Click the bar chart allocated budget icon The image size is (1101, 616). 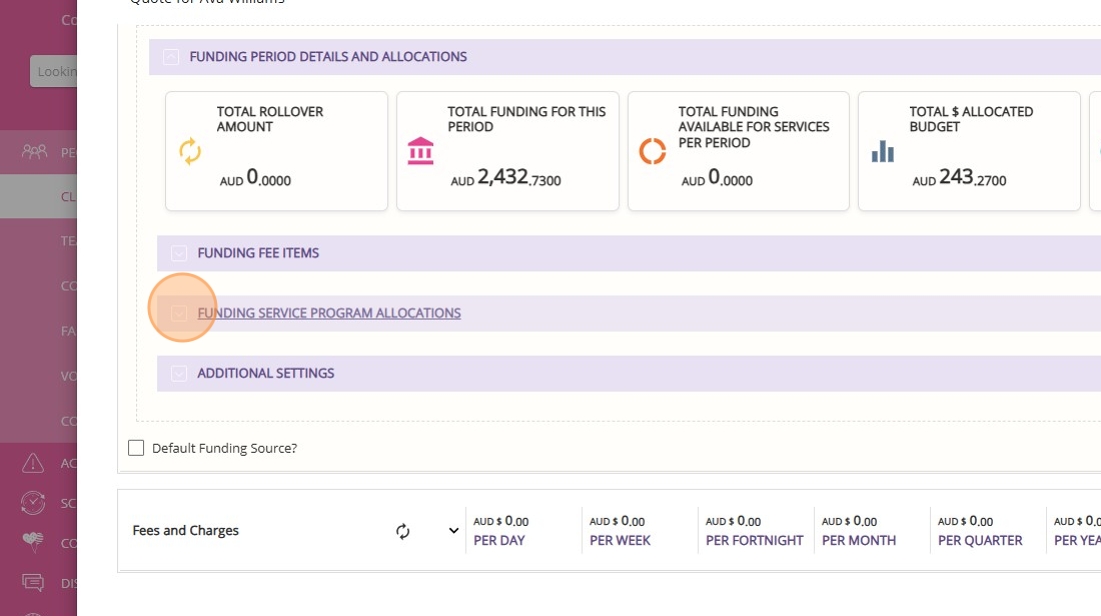click(x=882, y=151)
